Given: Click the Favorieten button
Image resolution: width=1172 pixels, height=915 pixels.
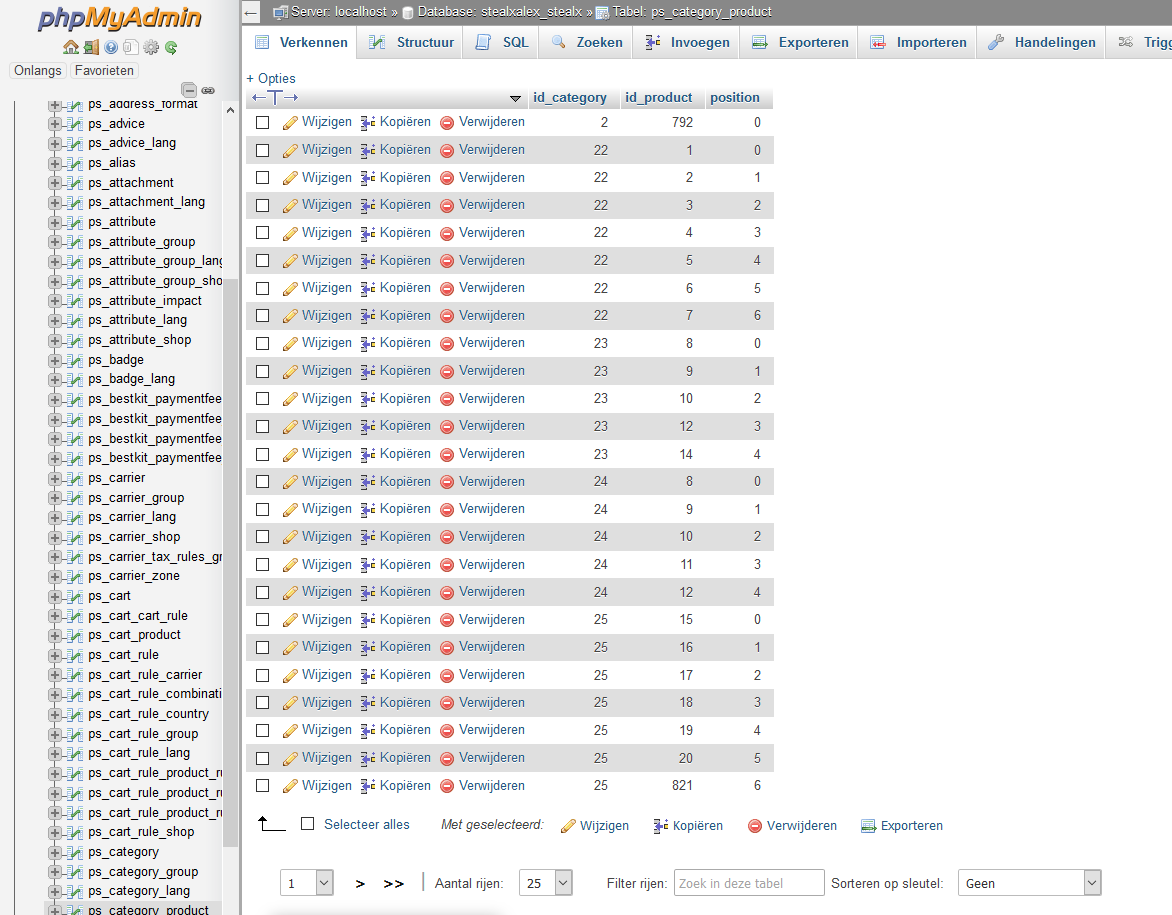Looking at the screenshot, I should click(x=104, y=70).
